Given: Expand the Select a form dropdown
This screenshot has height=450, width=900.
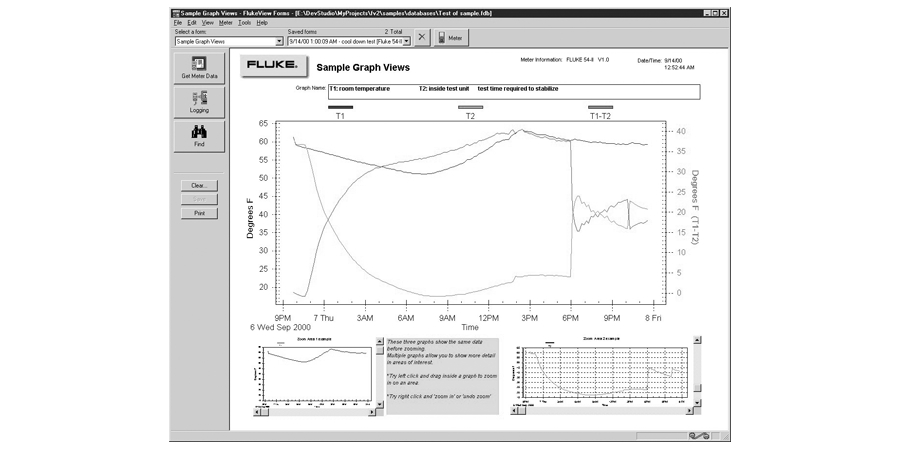Looking at the screenshot, I should (x=280, y=41).
